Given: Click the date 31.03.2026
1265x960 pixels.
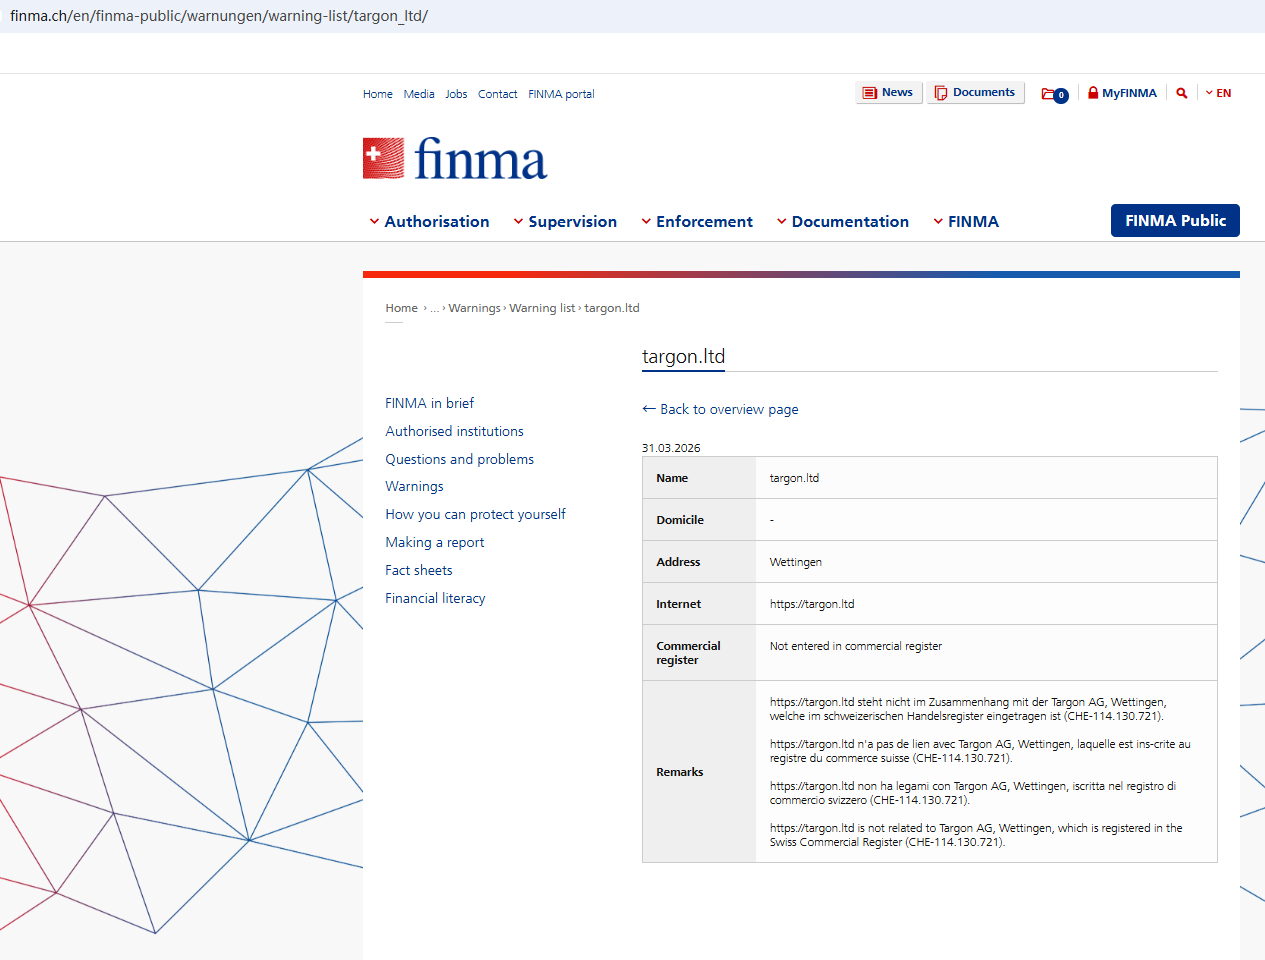Looking at the screenshot, I should pyautogui.click(x=671, y=448).
